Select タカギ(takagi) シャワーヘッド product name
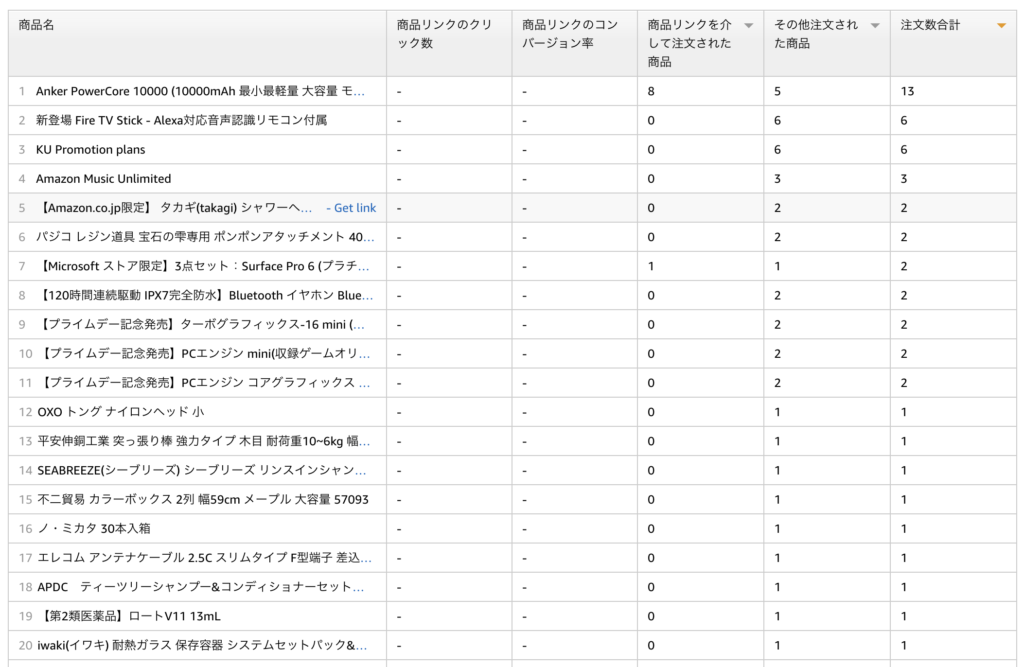This screenshot has width=1024, height=667. 175,208
